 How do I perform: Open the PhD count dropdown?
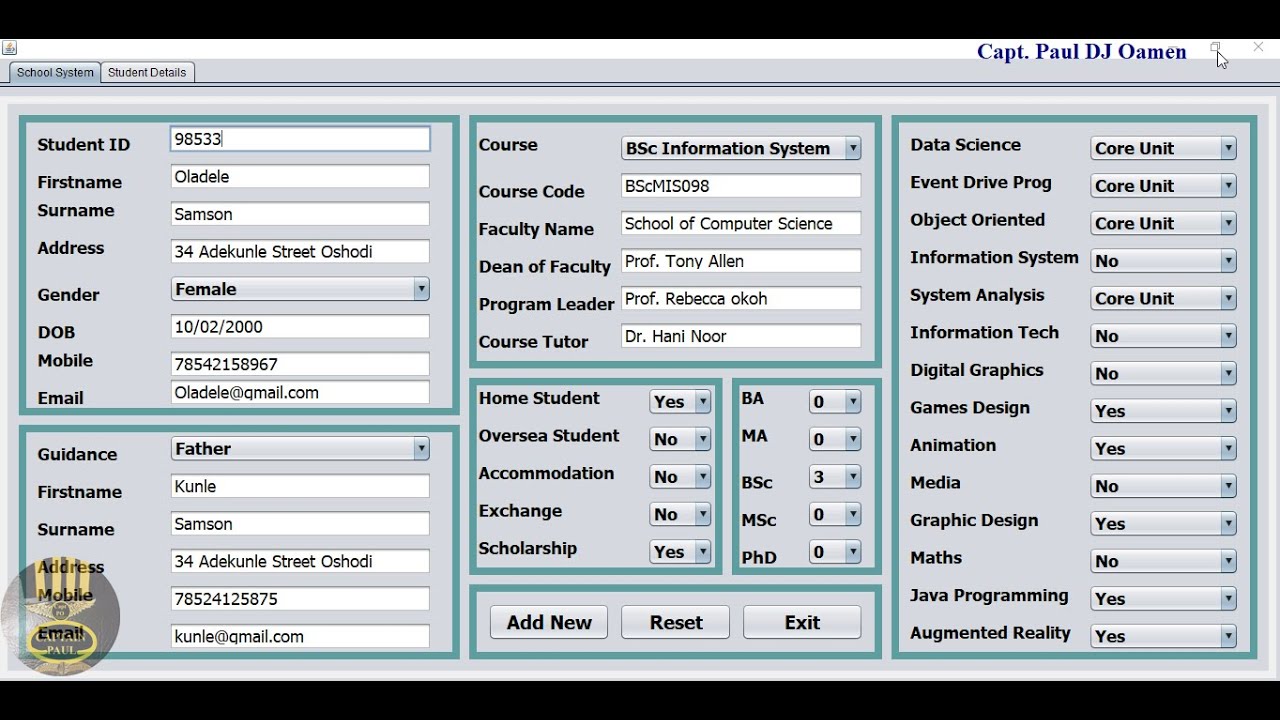(x=835, y=552)
